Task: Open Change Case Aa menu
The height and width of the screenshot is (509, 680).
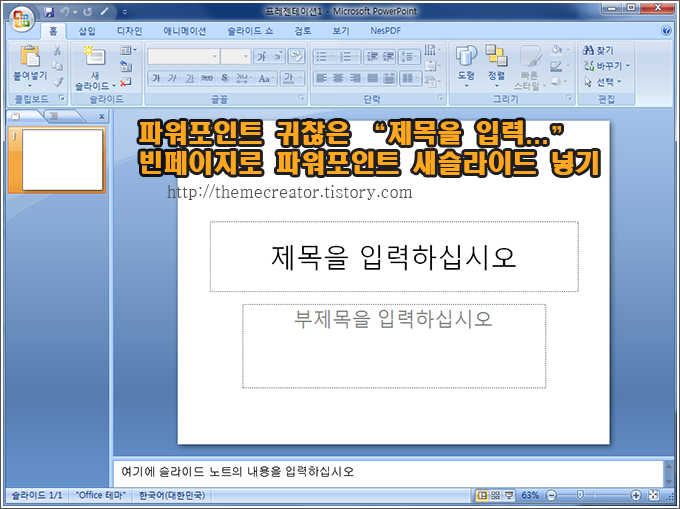Action: coord(266,78)
